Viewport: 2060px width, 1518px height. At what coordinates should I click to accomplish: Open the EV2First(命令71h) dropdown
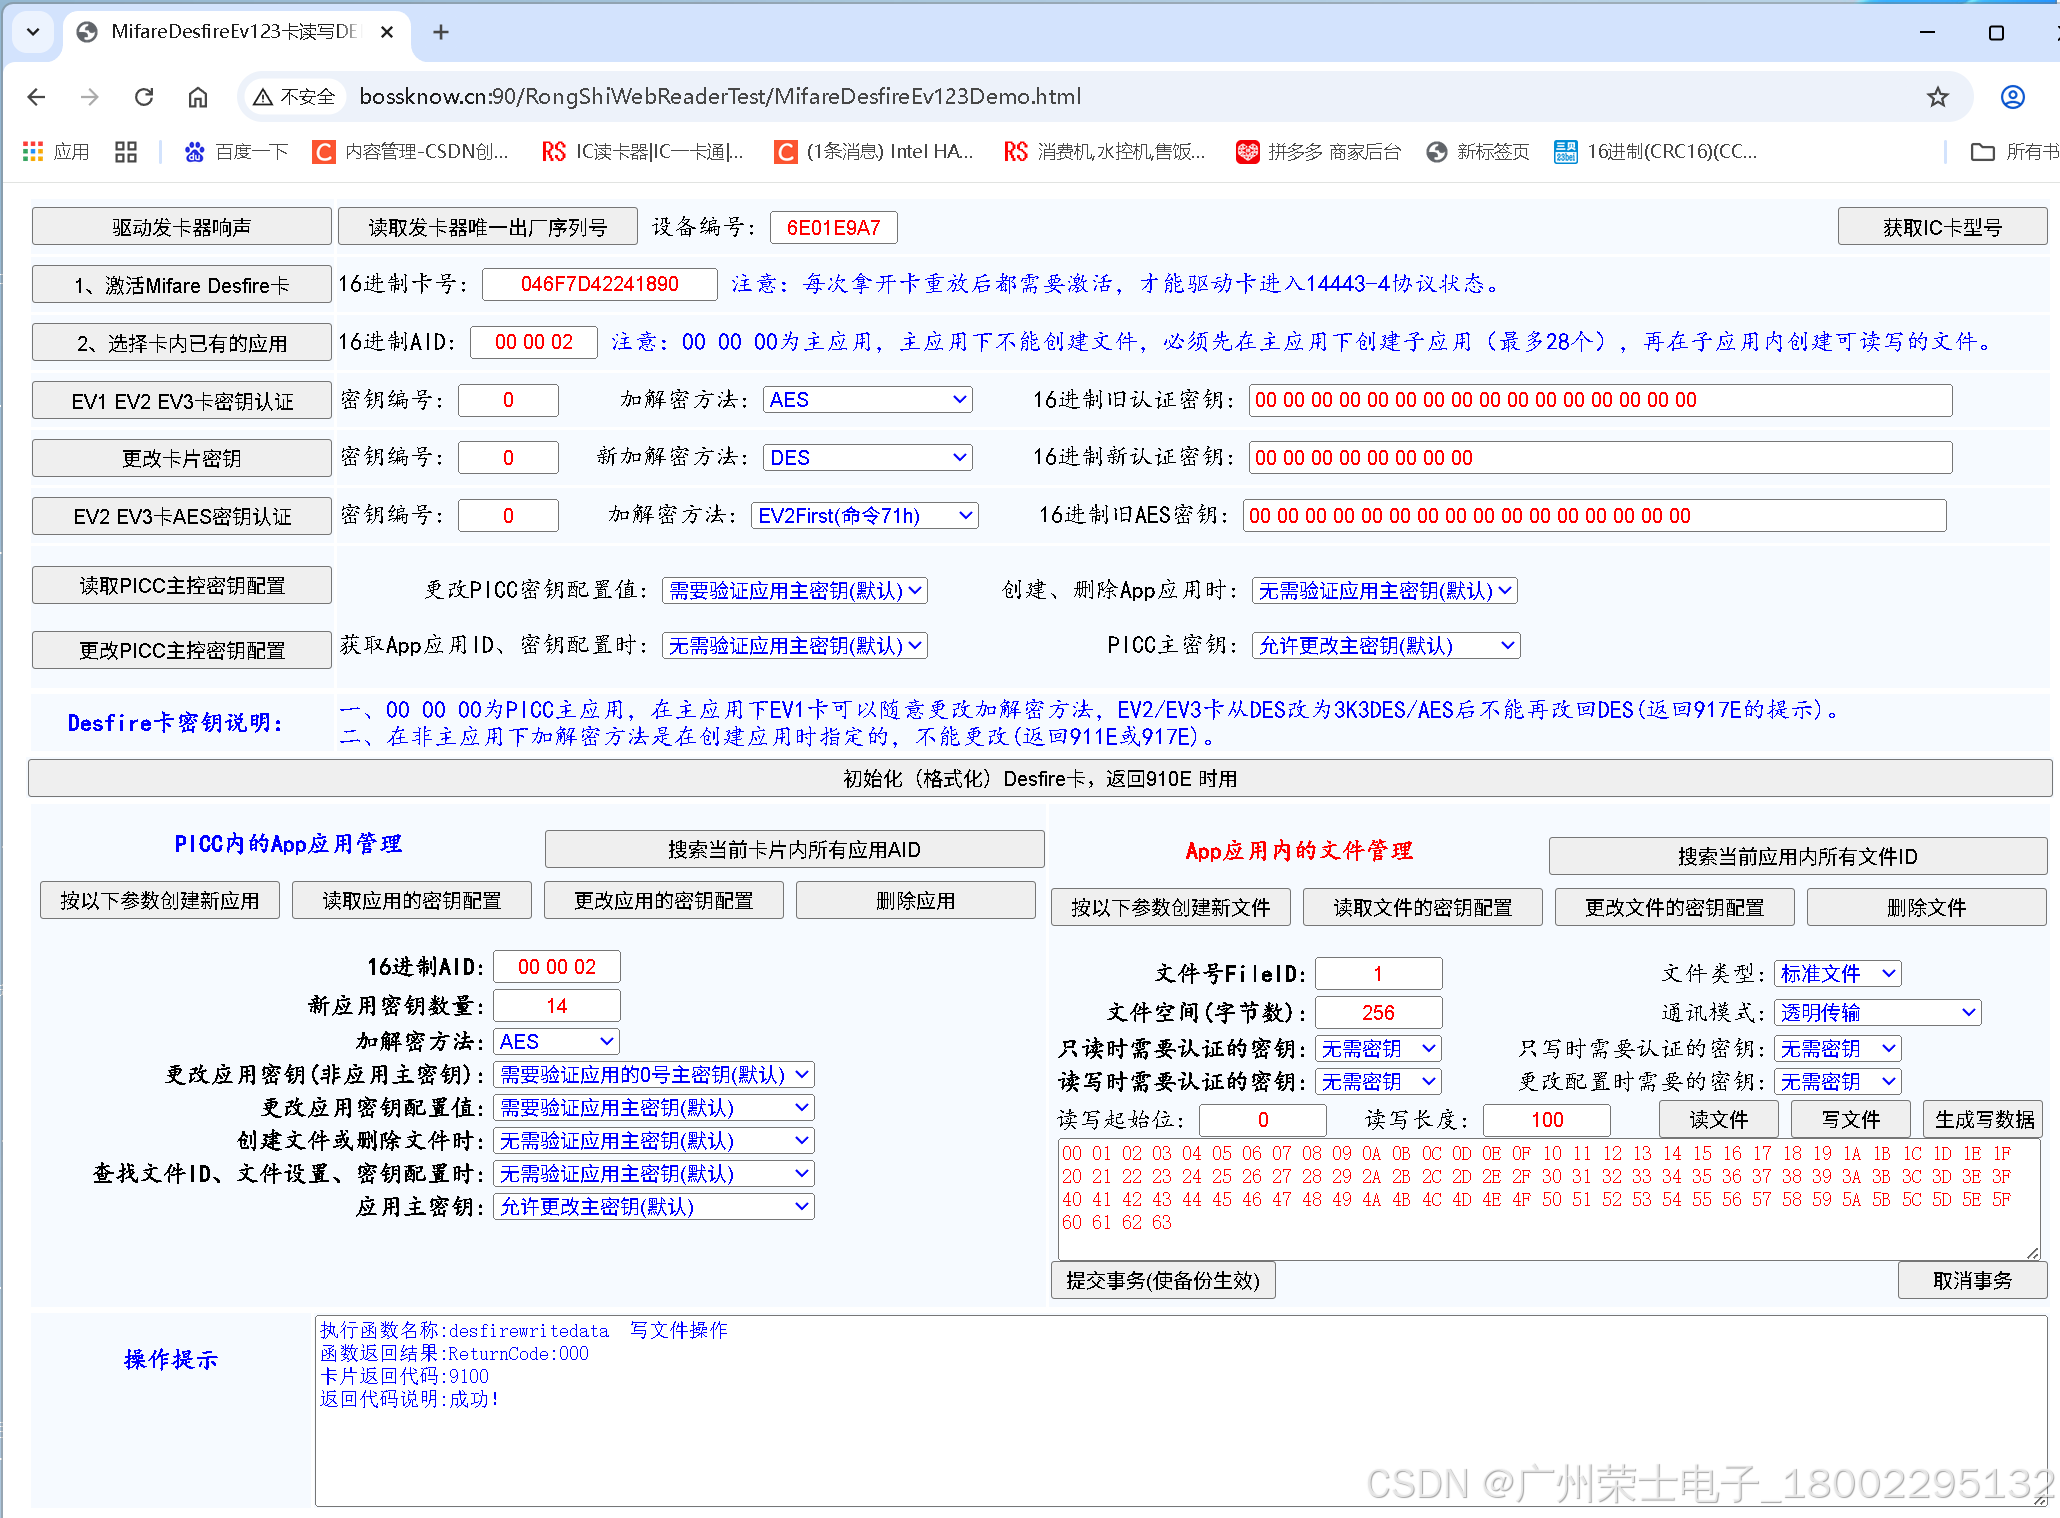864,516
